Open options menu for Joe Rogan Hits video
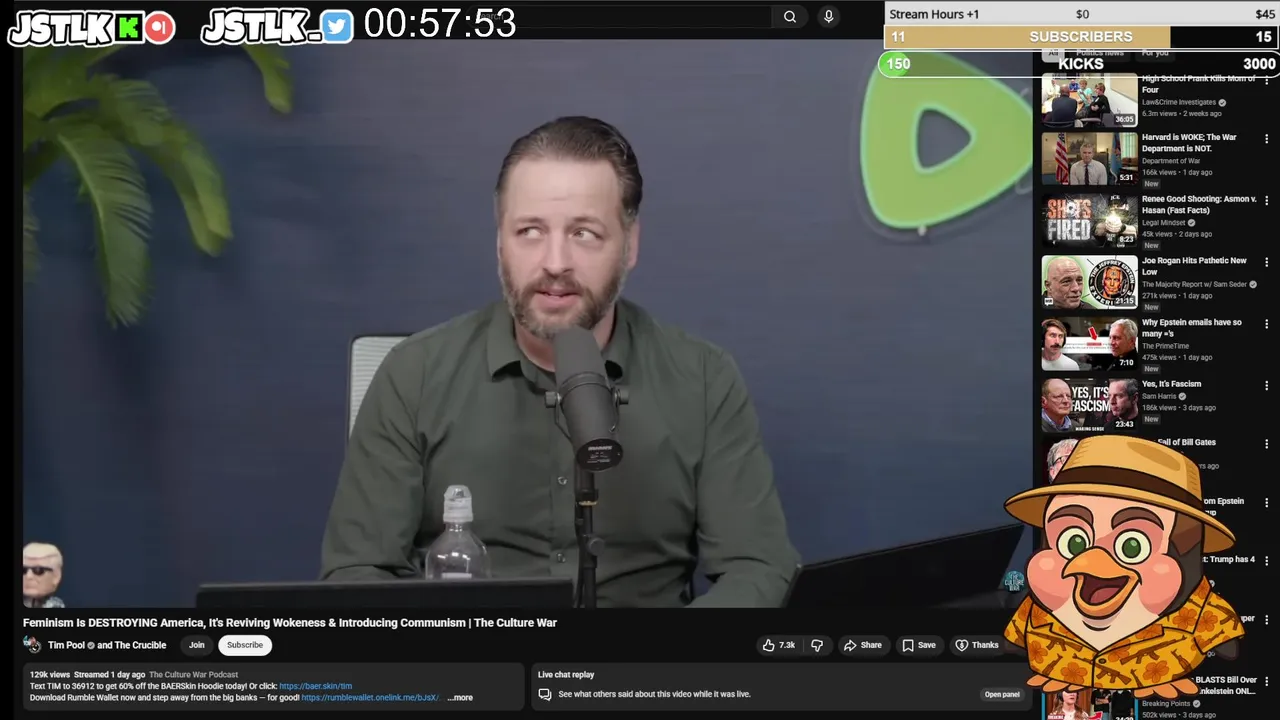The width and height of the screenshot is (1280, 720). pyautogui.click(x=1267, y=262)
